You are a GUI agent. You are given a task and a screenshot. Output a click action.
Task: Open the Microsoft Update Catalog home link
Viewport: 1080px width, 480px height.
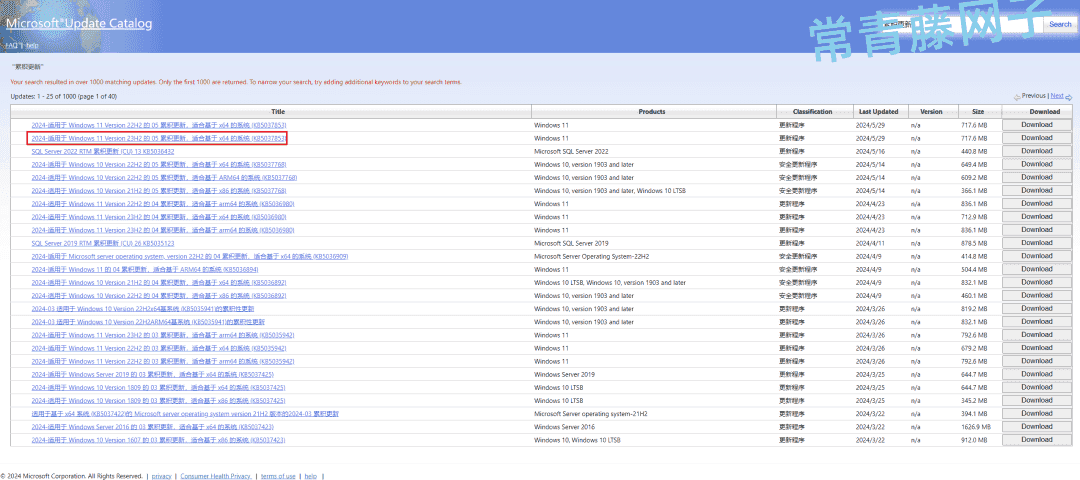(x=79, y=23)
